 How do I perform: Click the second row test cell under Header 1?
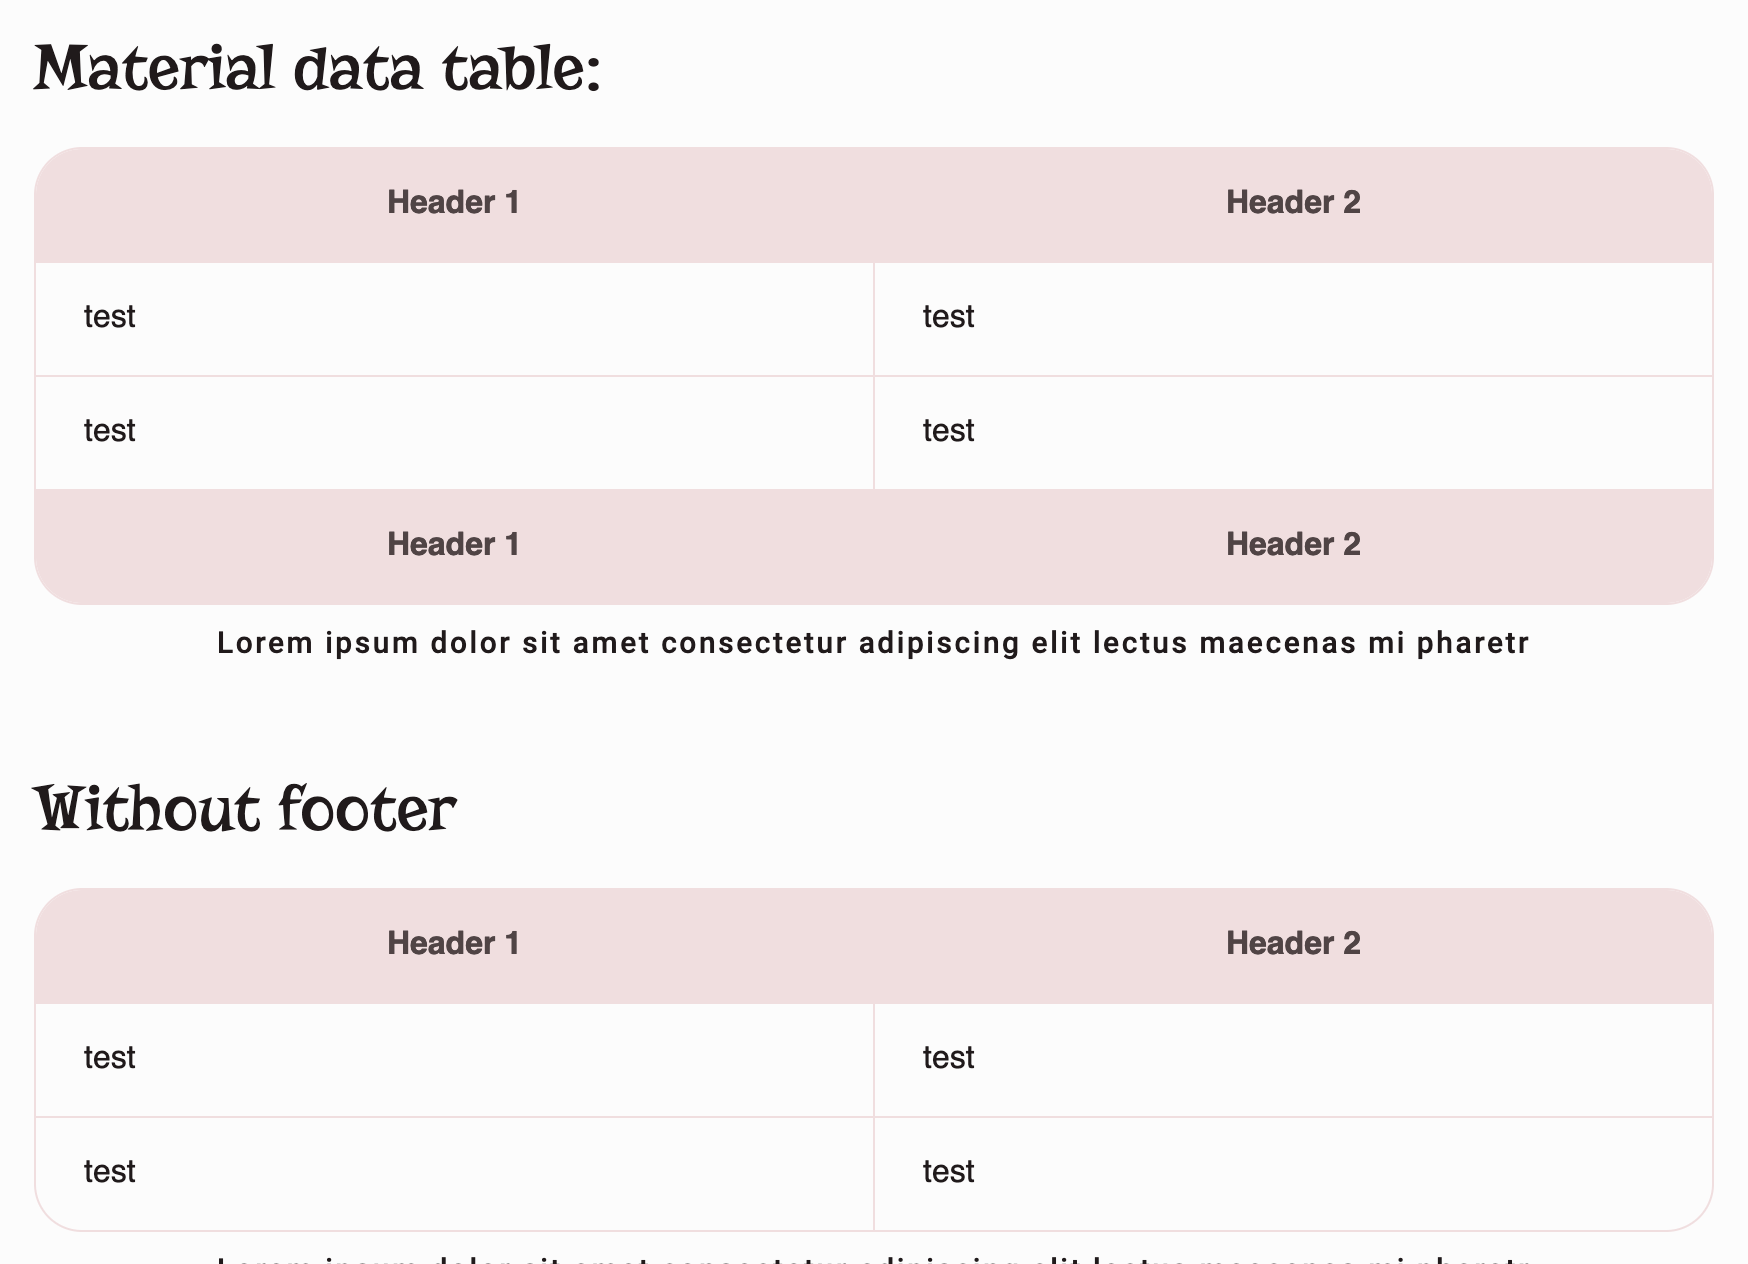109,430
